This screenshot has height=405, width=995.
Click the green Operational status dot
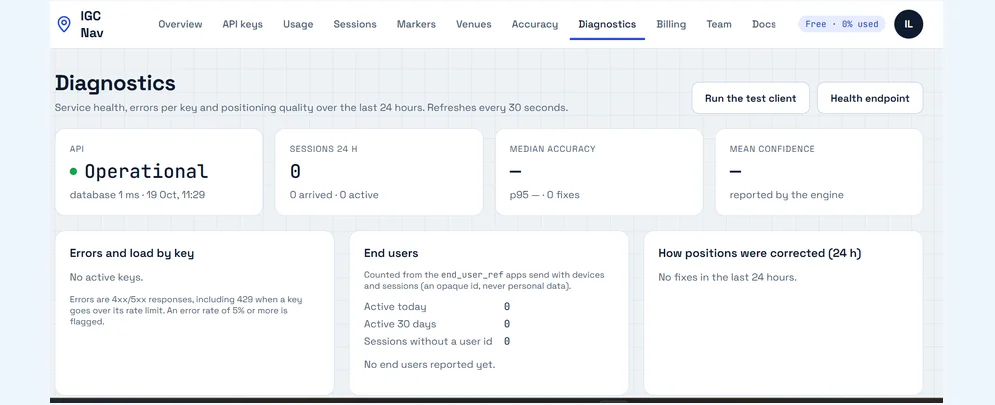tap(74, 171)
